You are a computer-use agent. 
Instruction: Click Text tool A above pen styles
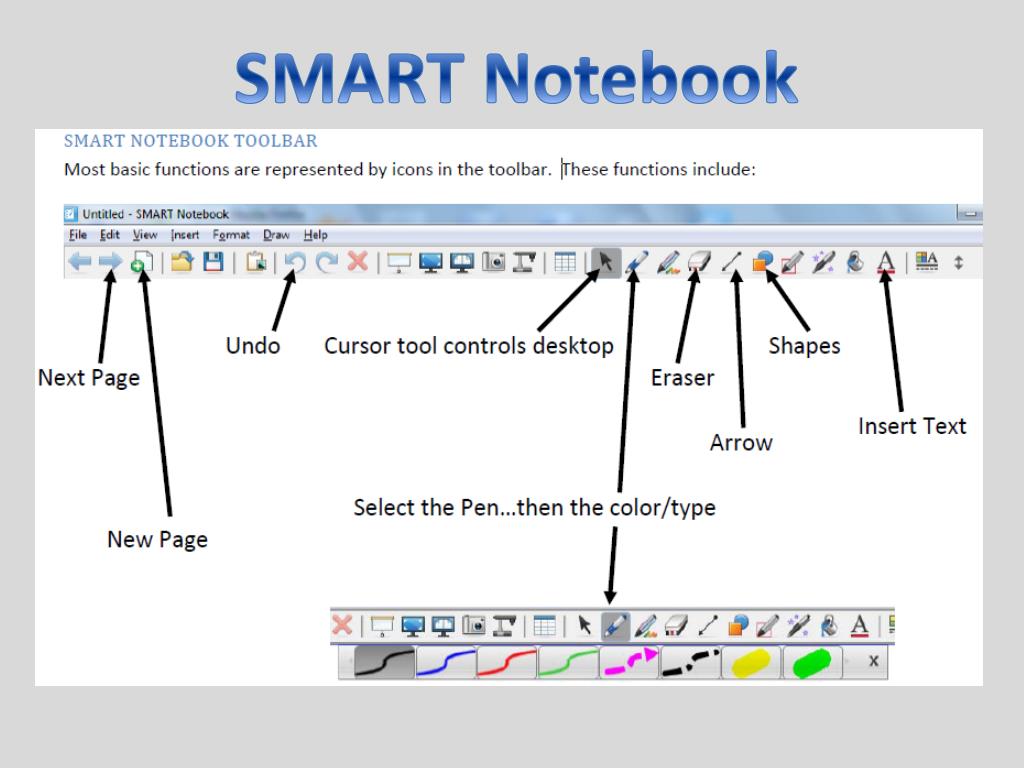tap(860, 626)
